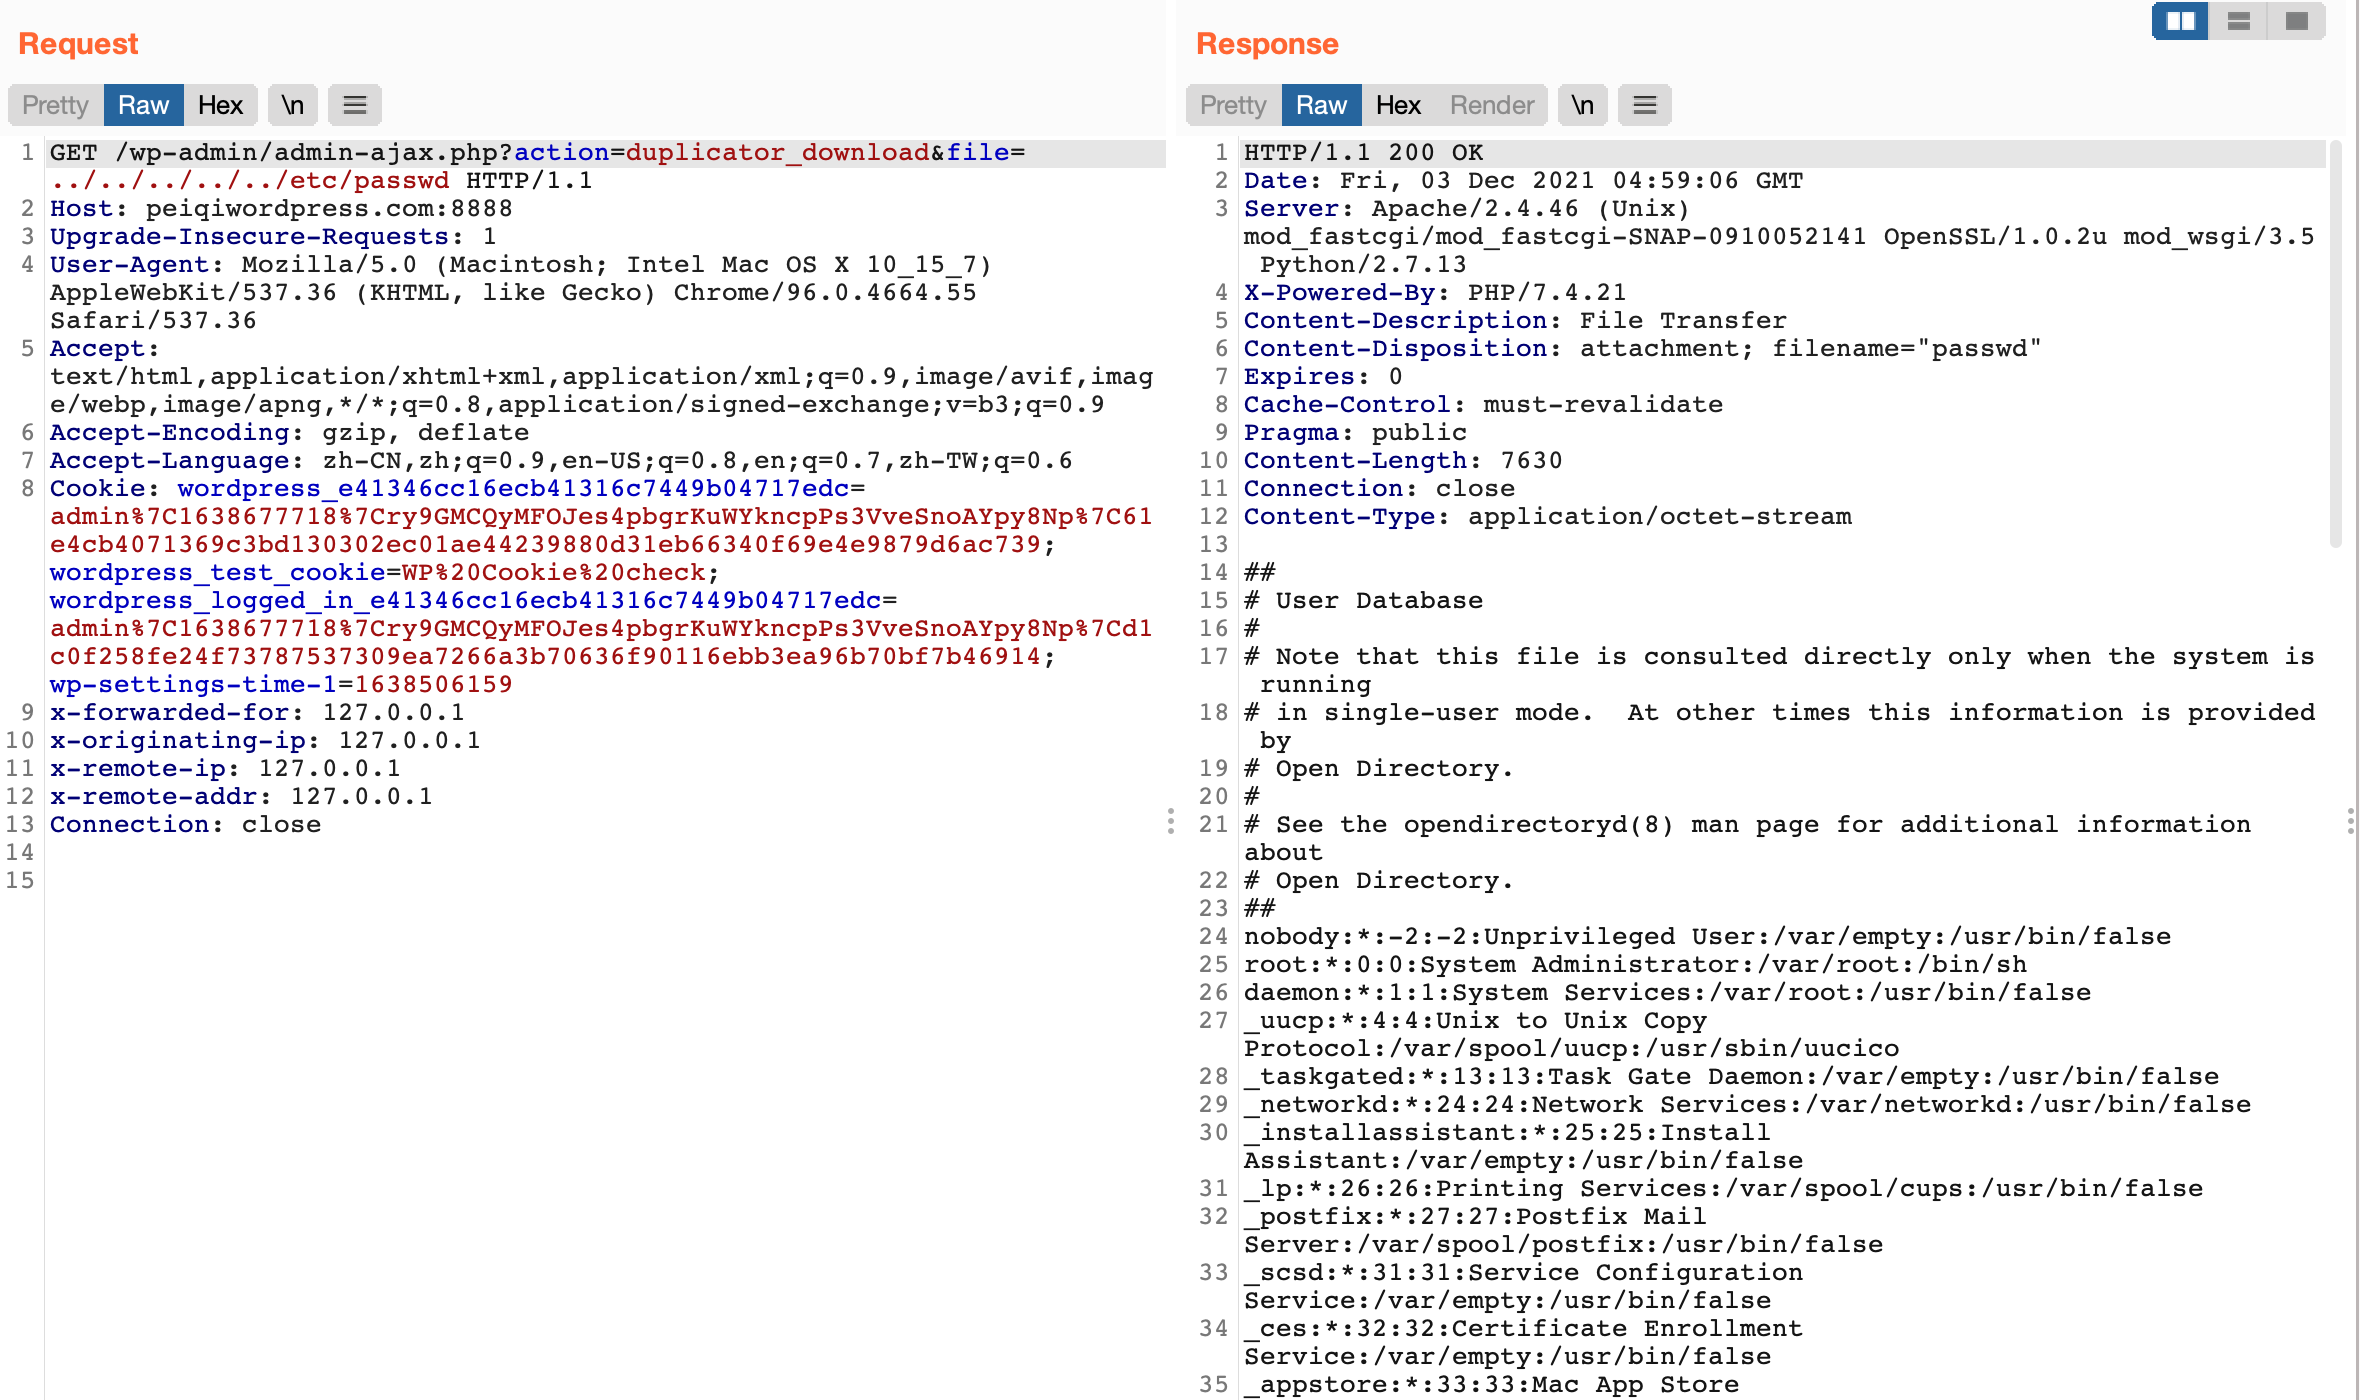
Task: Toggle \n non-printable characters in Response pane
Action: [x=1582, y=105]
